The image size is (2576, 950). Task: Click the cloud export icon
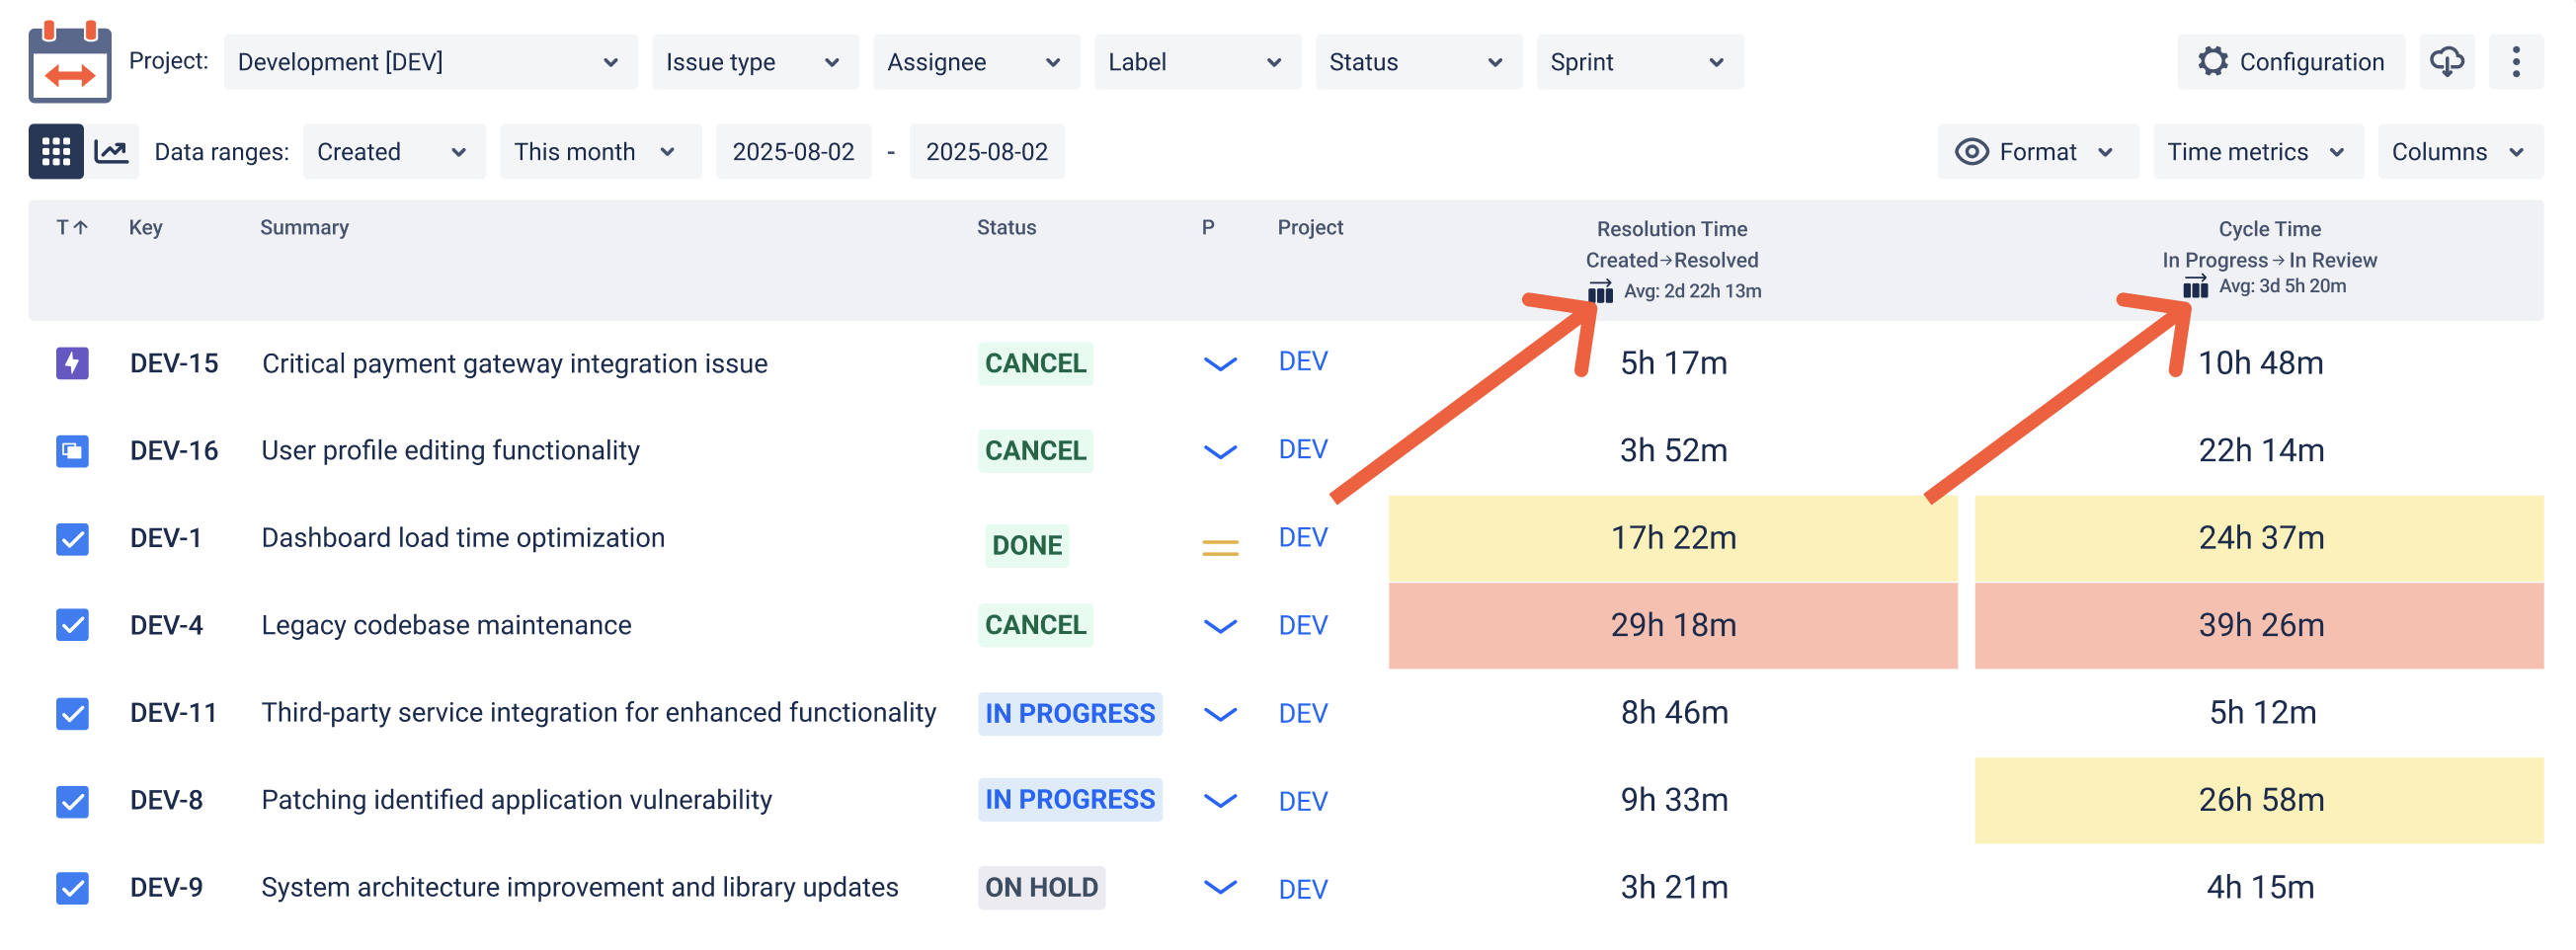(2447, 62)
